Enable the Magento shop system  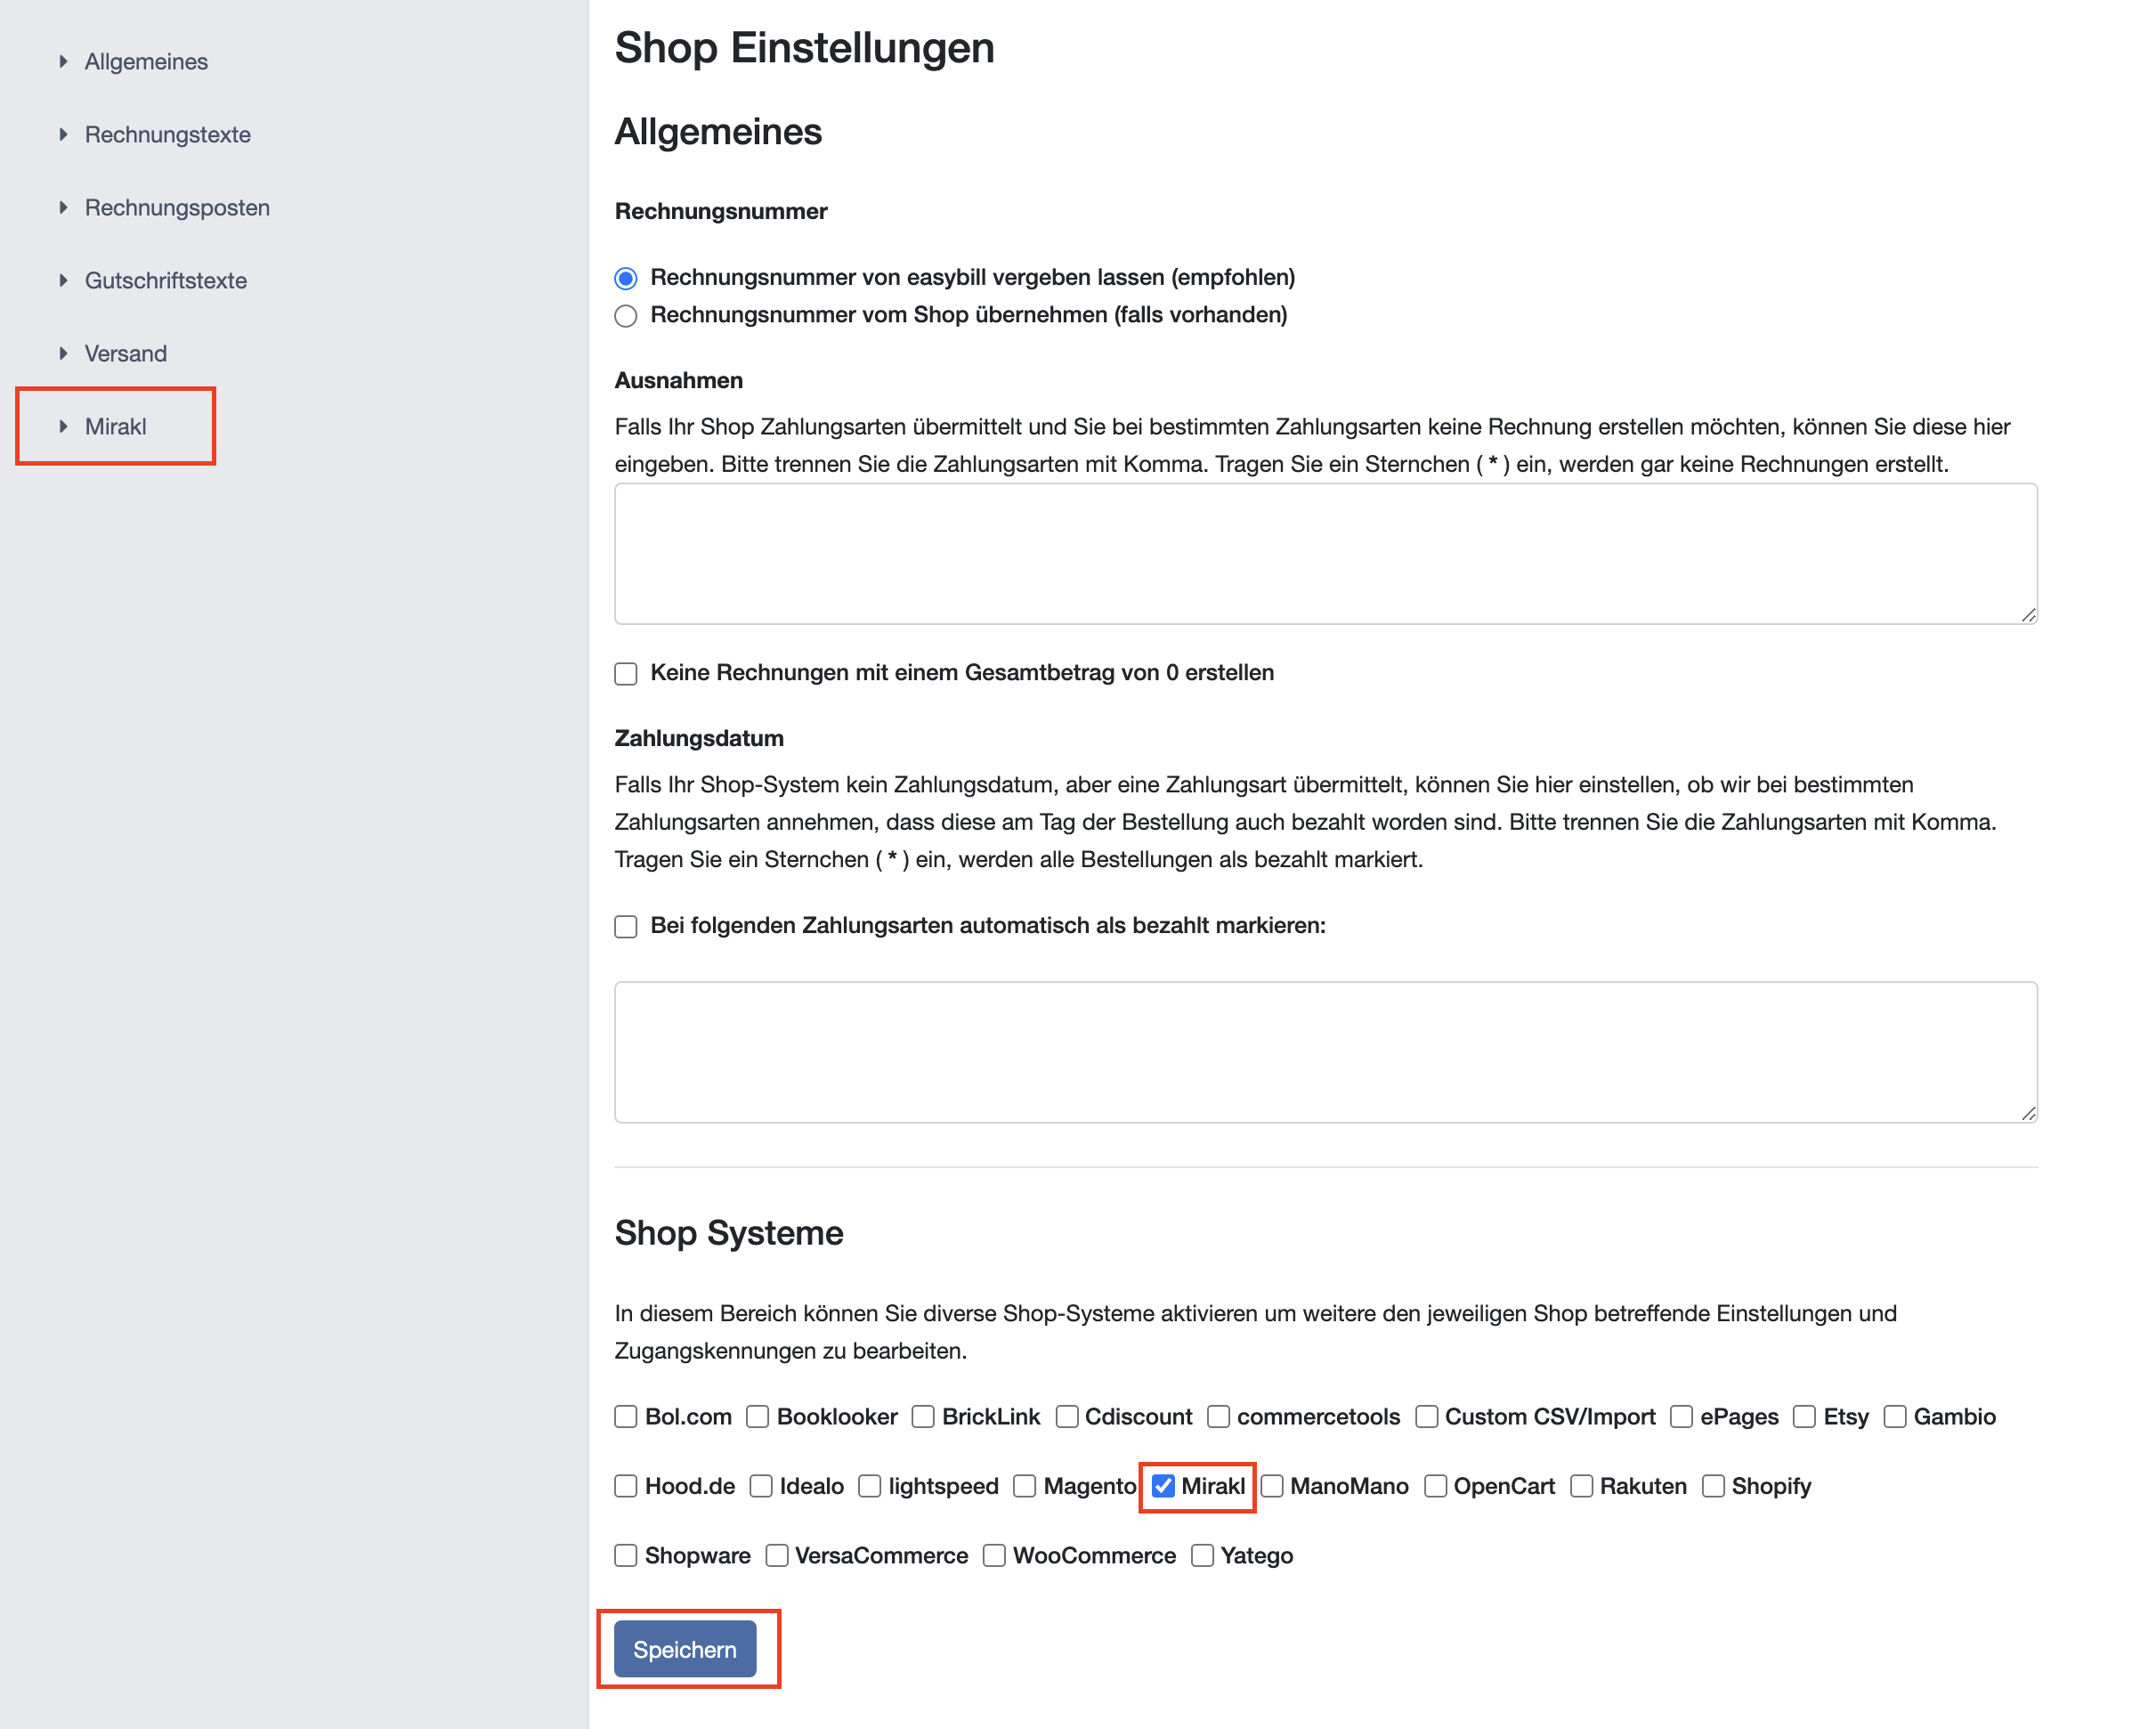tap(1025, 1486)
